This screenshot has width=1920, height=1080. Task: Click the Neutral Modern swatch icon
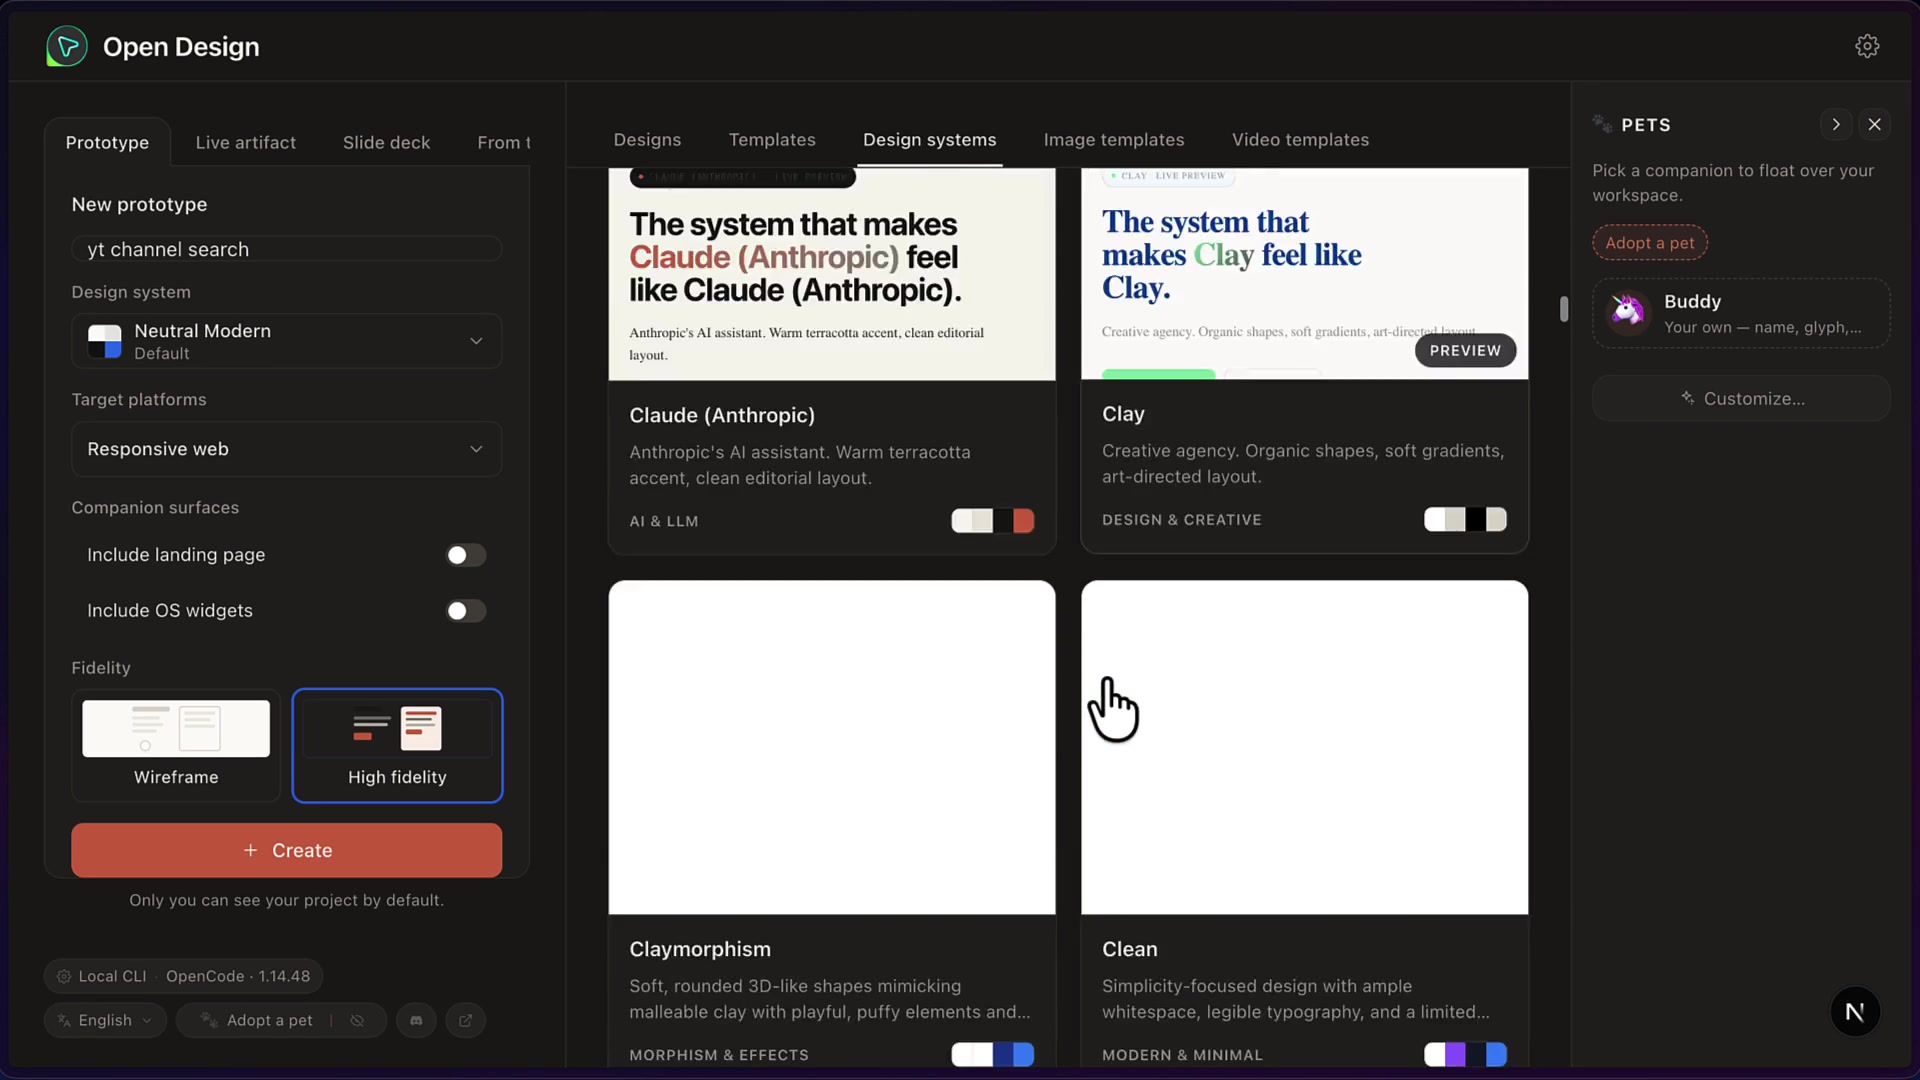(105, 341)
